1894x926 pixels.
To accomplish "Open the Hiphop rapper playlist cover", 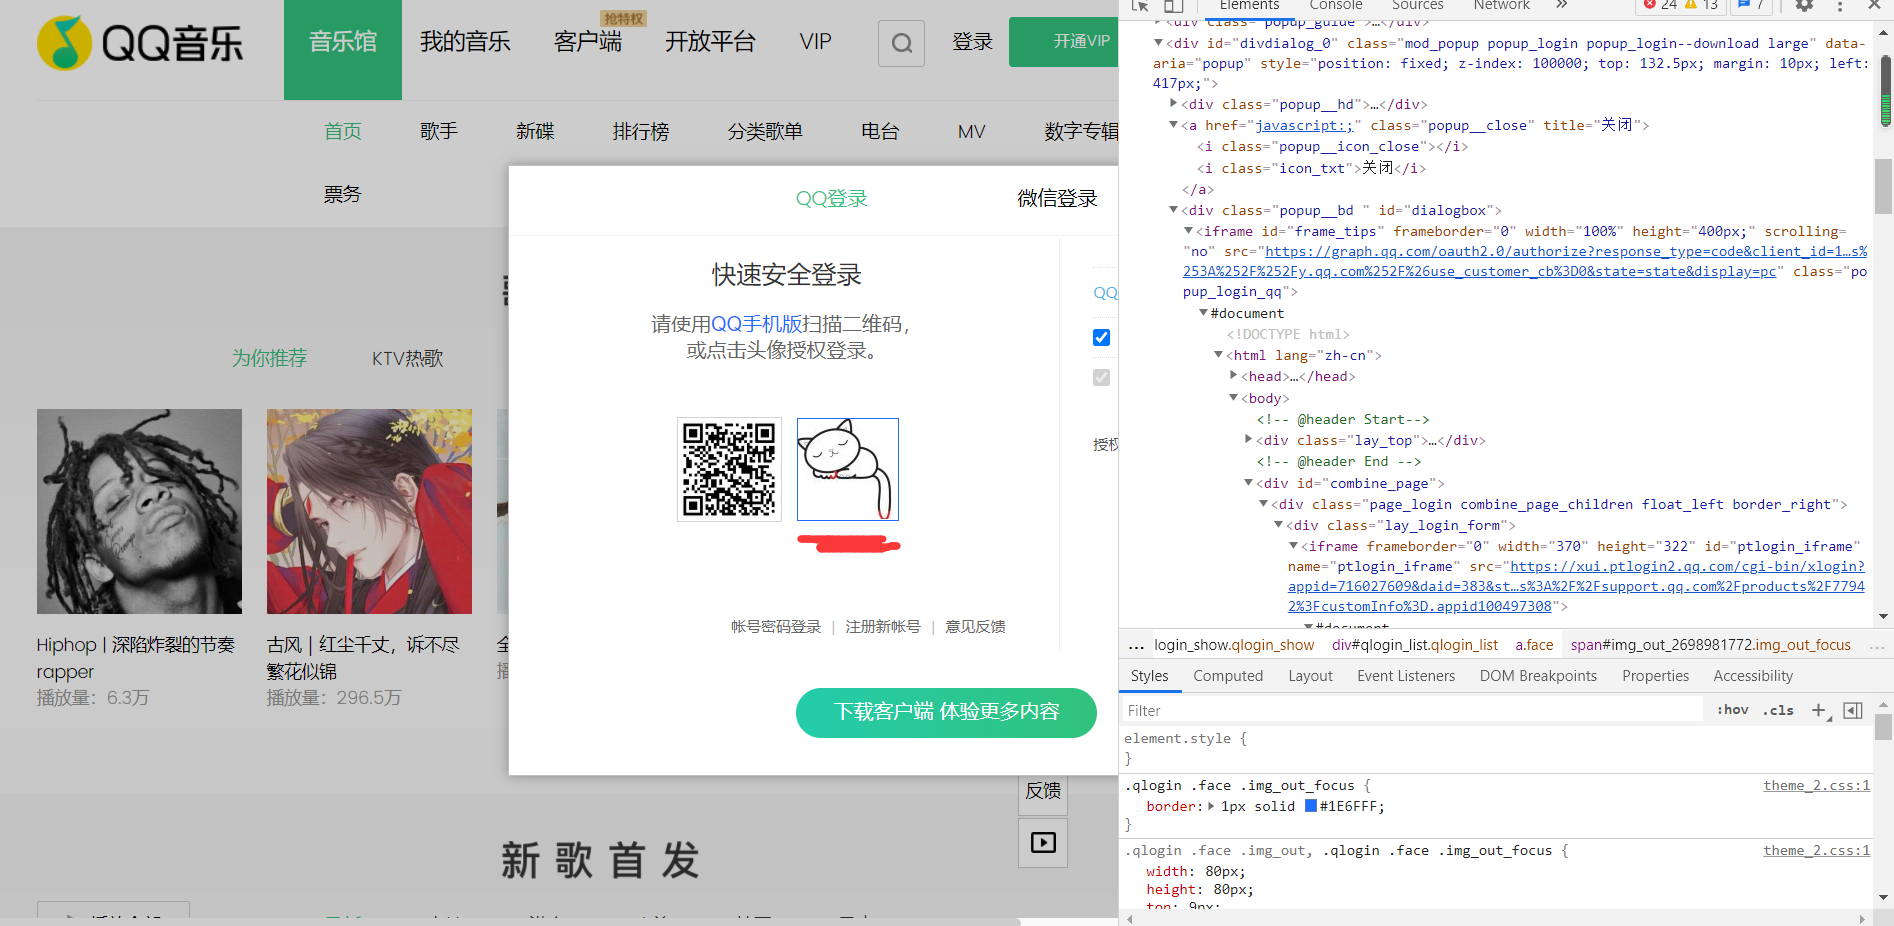I will [139, 511].
